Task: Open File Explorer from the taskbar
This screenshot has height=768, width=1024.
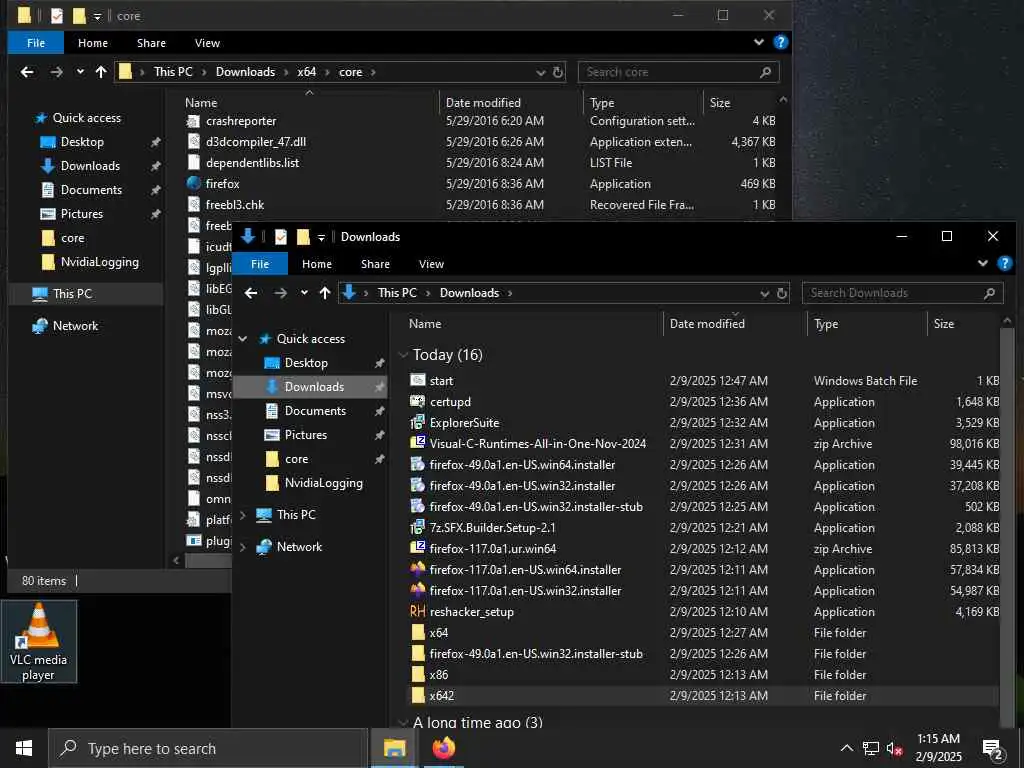Action: (x=394, y=748)
